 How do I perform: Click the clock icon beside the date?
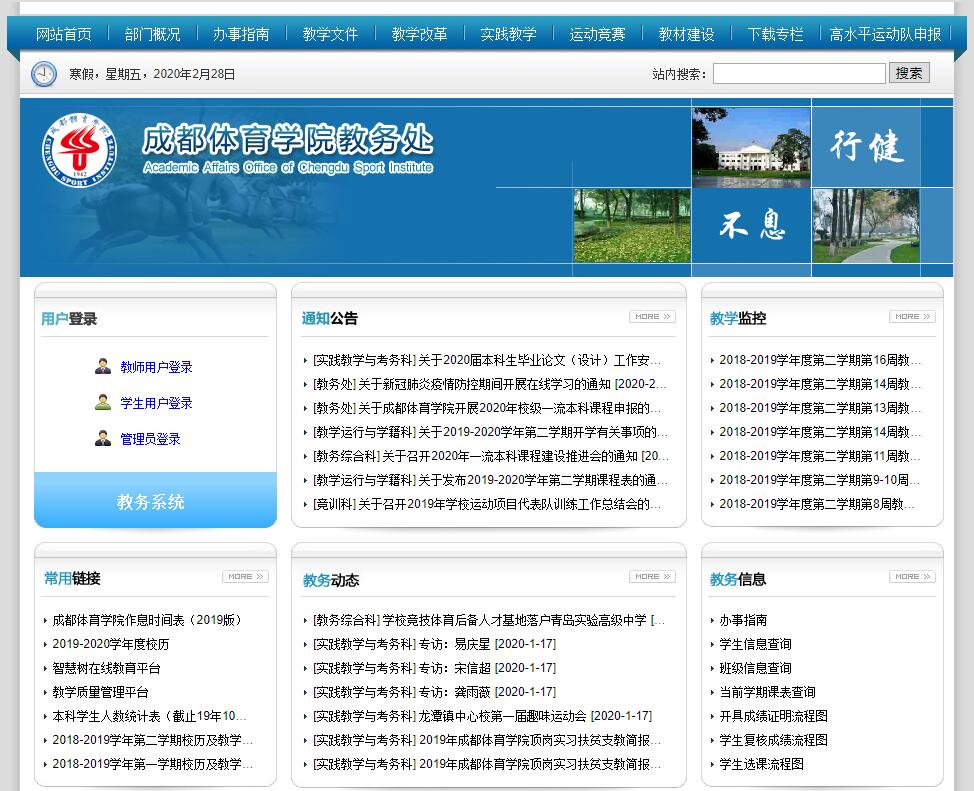point(44,74)
